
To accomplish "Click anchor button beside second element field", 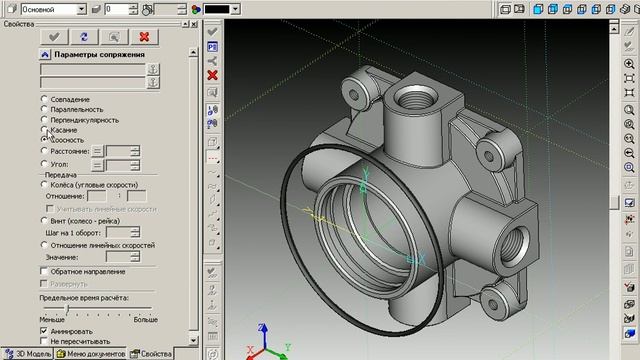I will click(153, 83).
